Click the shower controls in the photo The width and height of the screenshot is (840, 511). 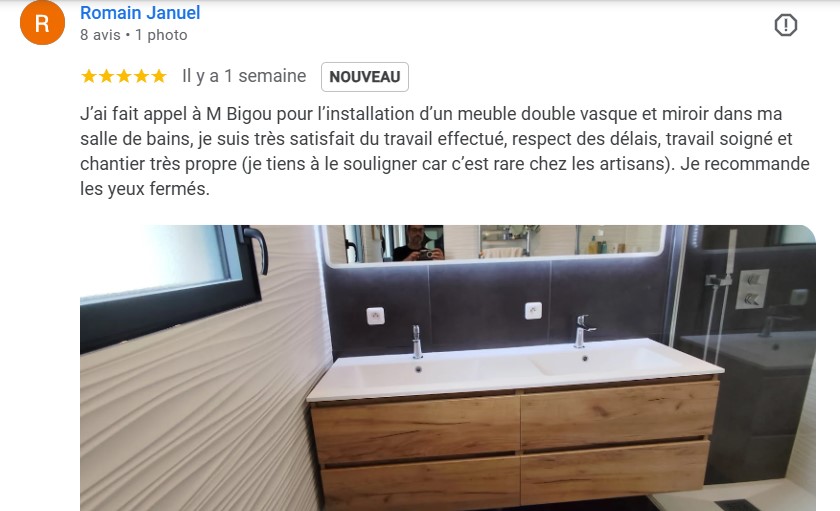752,289
